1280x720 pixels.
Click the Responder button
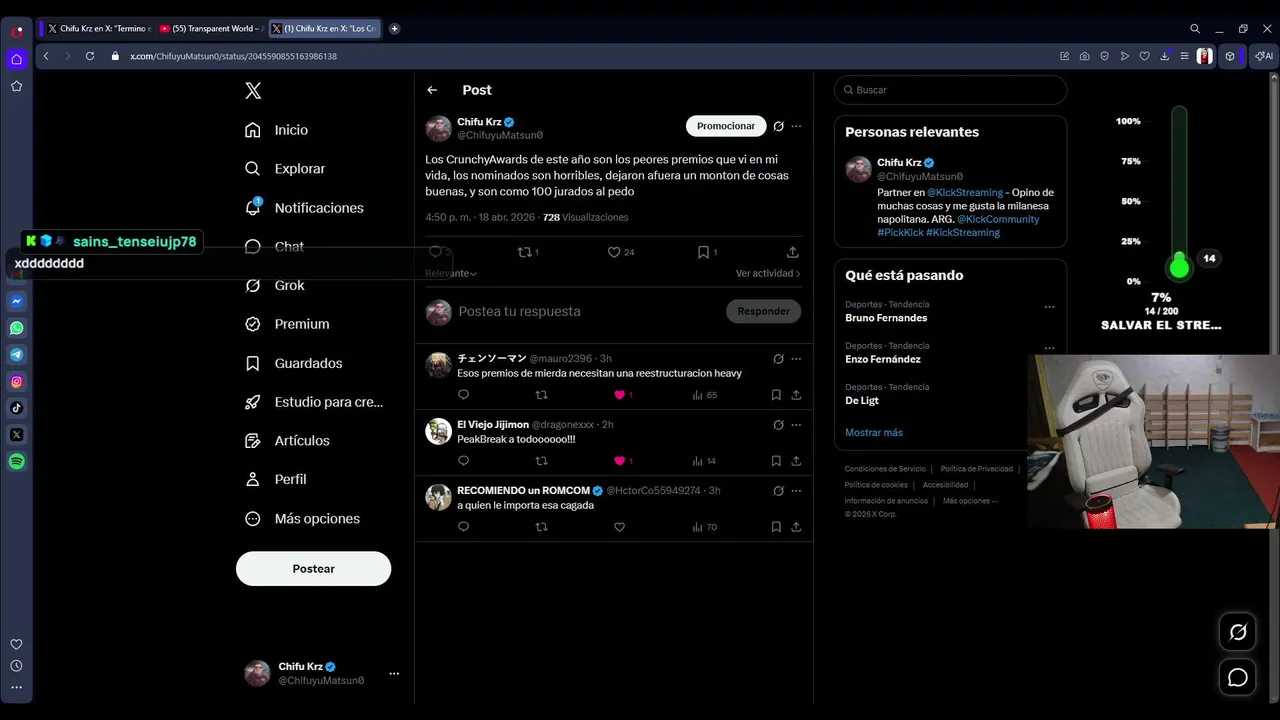[x=763, y=311]
